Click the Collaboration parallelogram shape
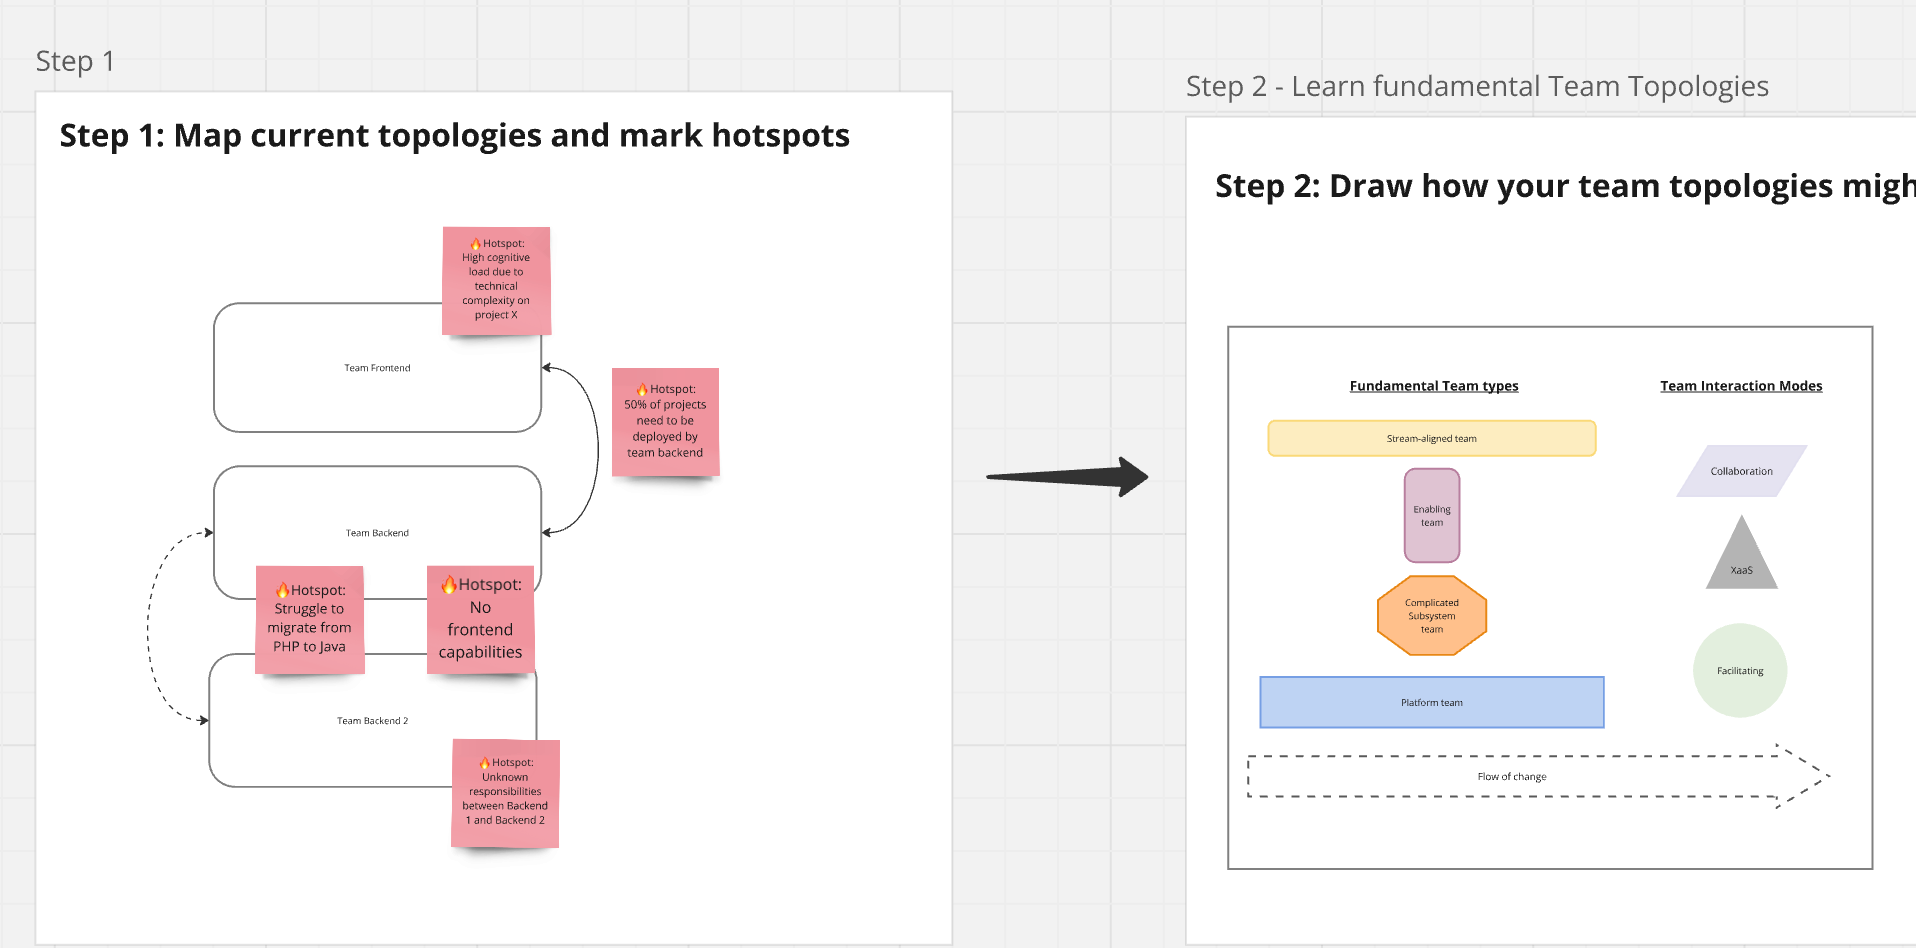Screen dimensions: 1916x948 (1742, 471)
